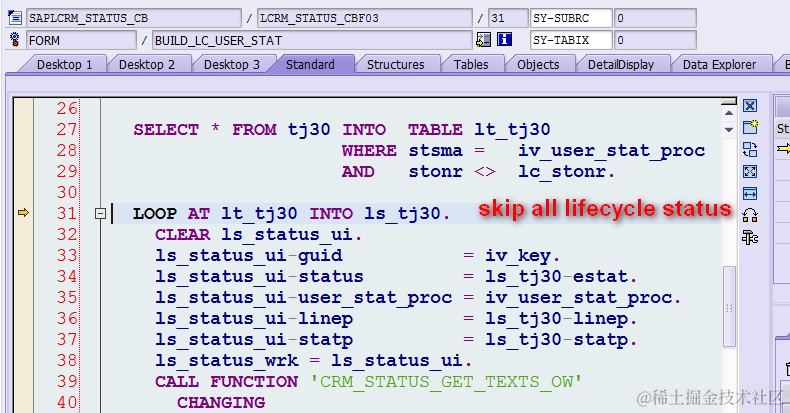This screenshot has height=413, width=790.
Task: Click the yellow execution arrow at line 31
Action: [23, 213]
